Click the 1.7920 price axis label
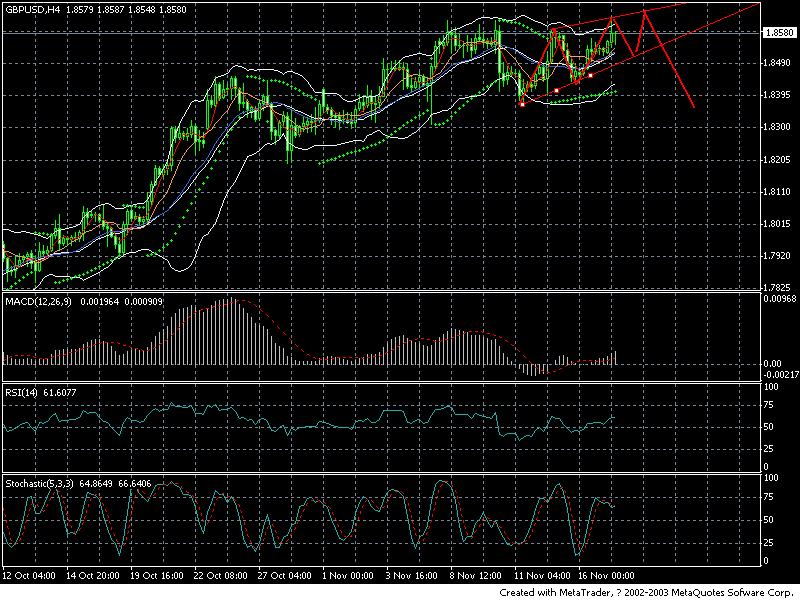Screen dimensions: 800x600 [x=777, y=256]
